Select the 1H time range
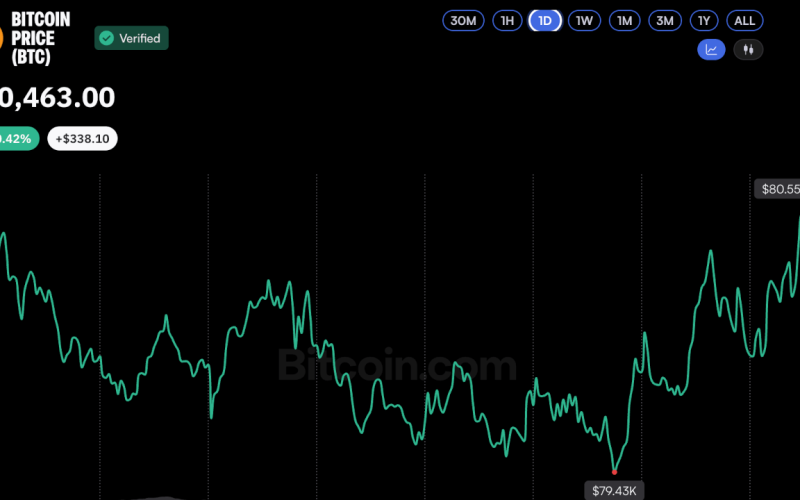This screenshot has height=500, width=800. (507, 21)
